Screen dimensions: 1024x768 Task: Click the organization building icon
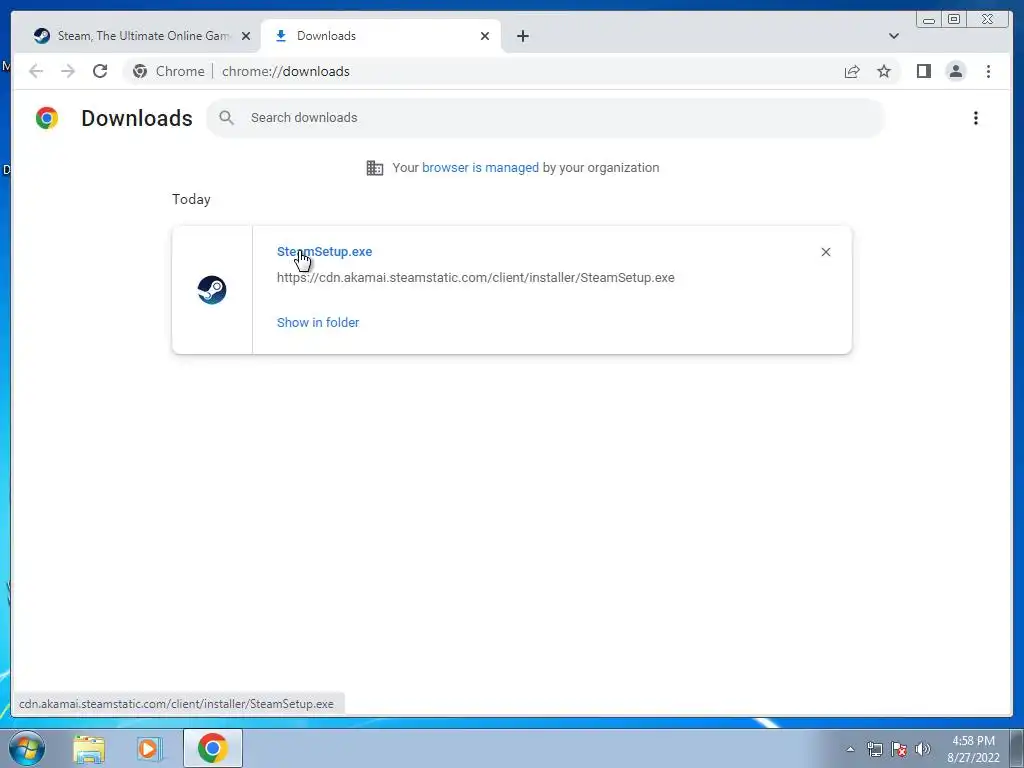[x=375, y=168]
